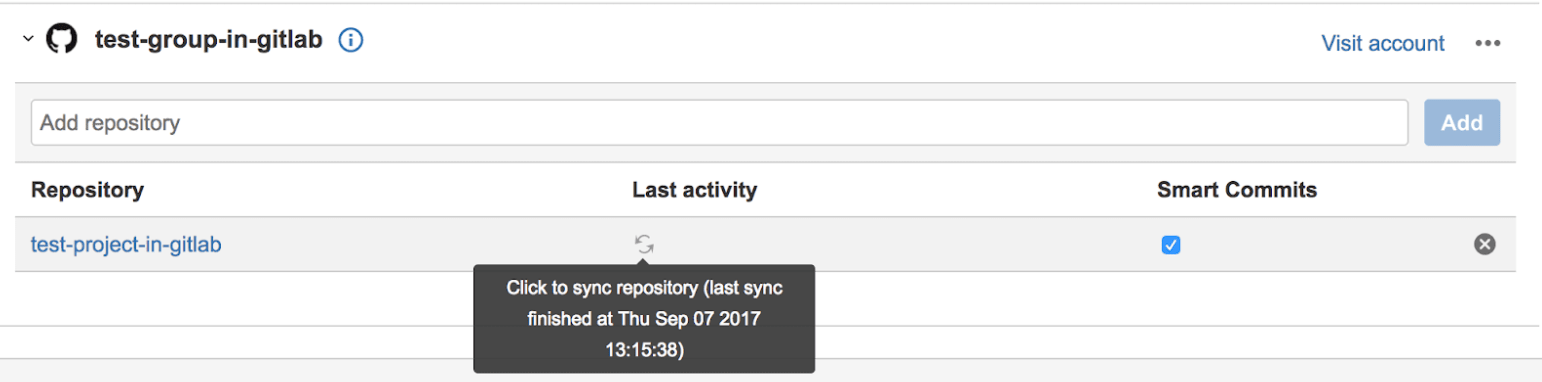Click the Last activity column header
The image size is (1542, 382).
pyautogui.click(x=694, y=190)
